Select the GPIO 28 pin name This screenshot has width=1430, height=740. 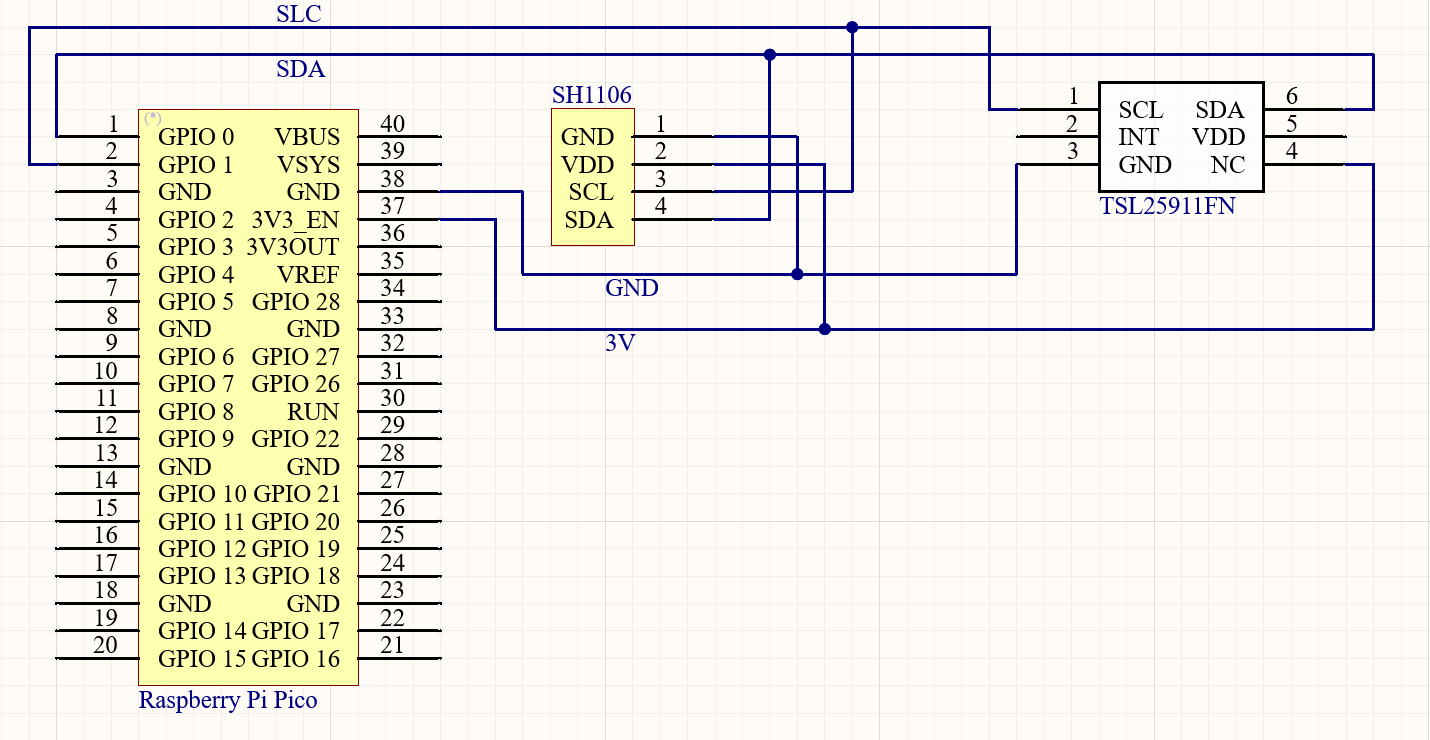coord(296,302)
